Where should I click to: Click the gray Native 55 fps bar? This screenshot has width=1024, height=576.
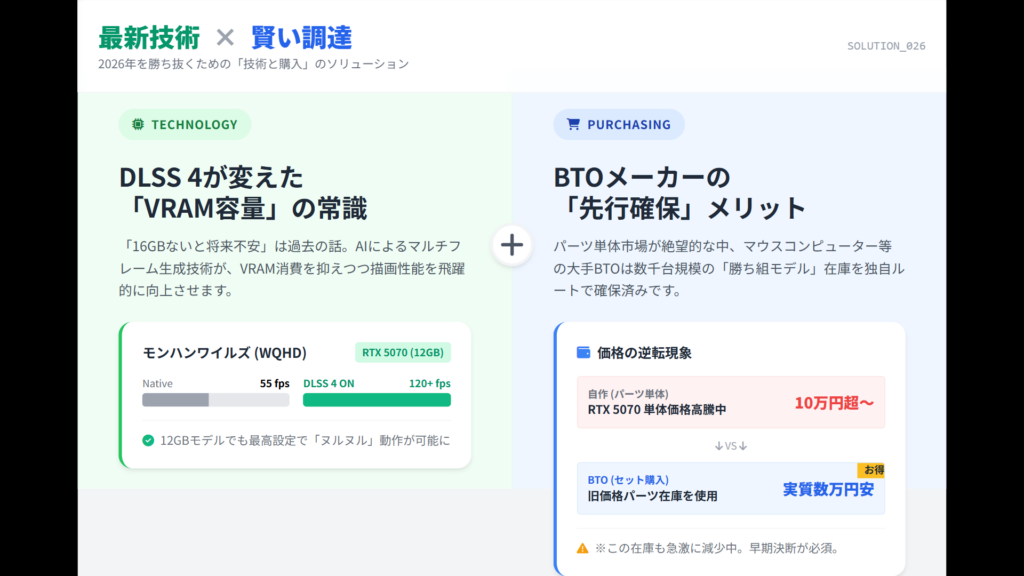215,400
